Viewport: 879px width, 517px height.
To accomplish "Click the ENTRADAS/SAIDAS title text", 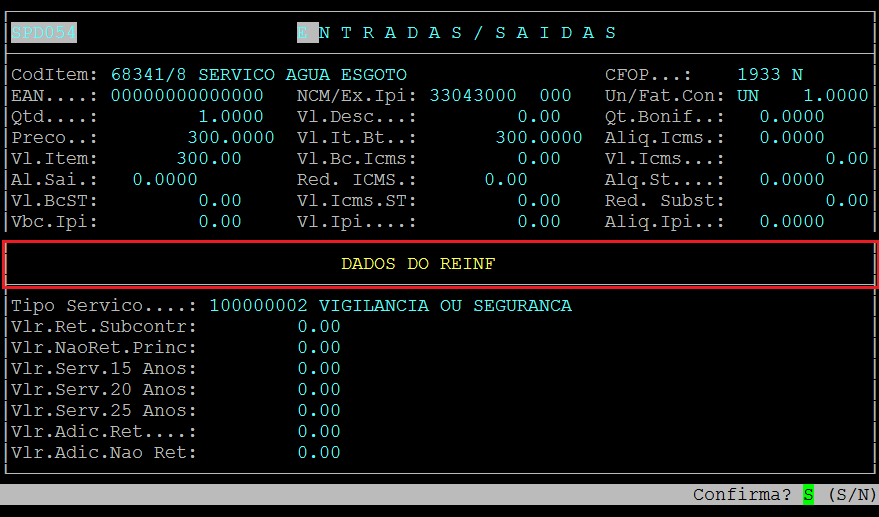I will (x=458, y=33).
